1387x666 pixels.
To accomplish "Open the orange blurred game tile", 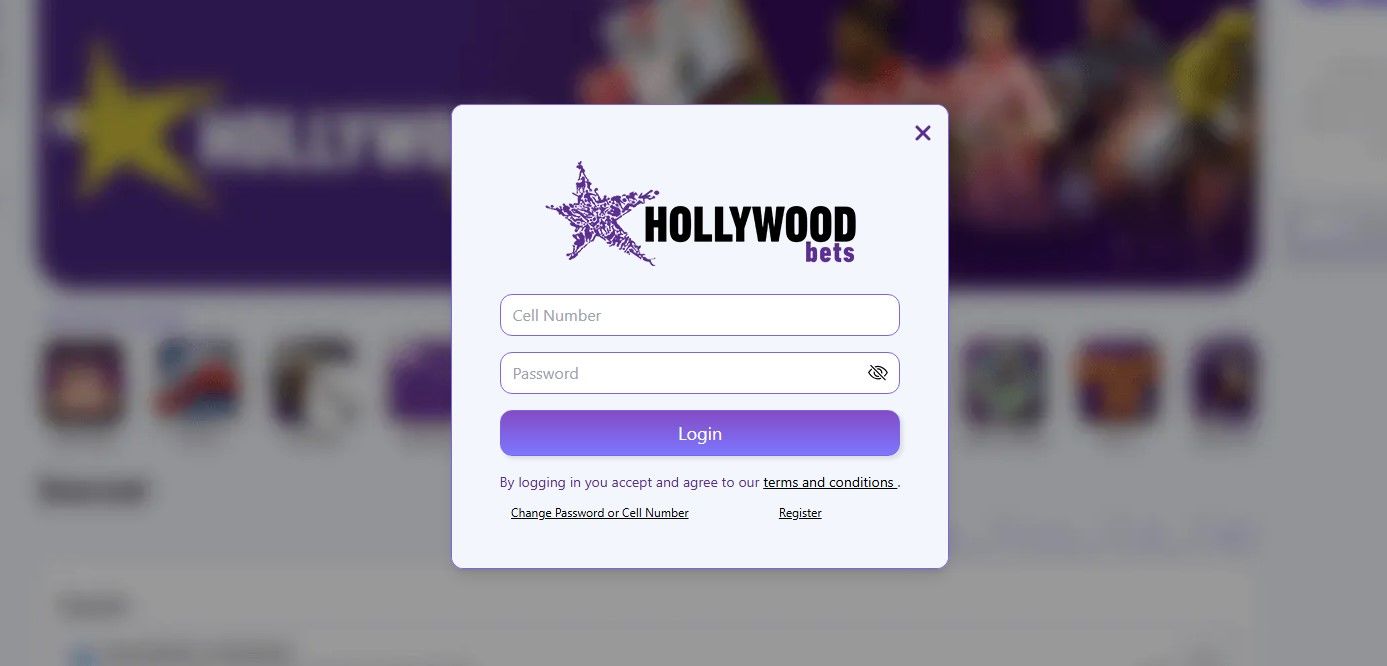I will tap(1118, 383).
